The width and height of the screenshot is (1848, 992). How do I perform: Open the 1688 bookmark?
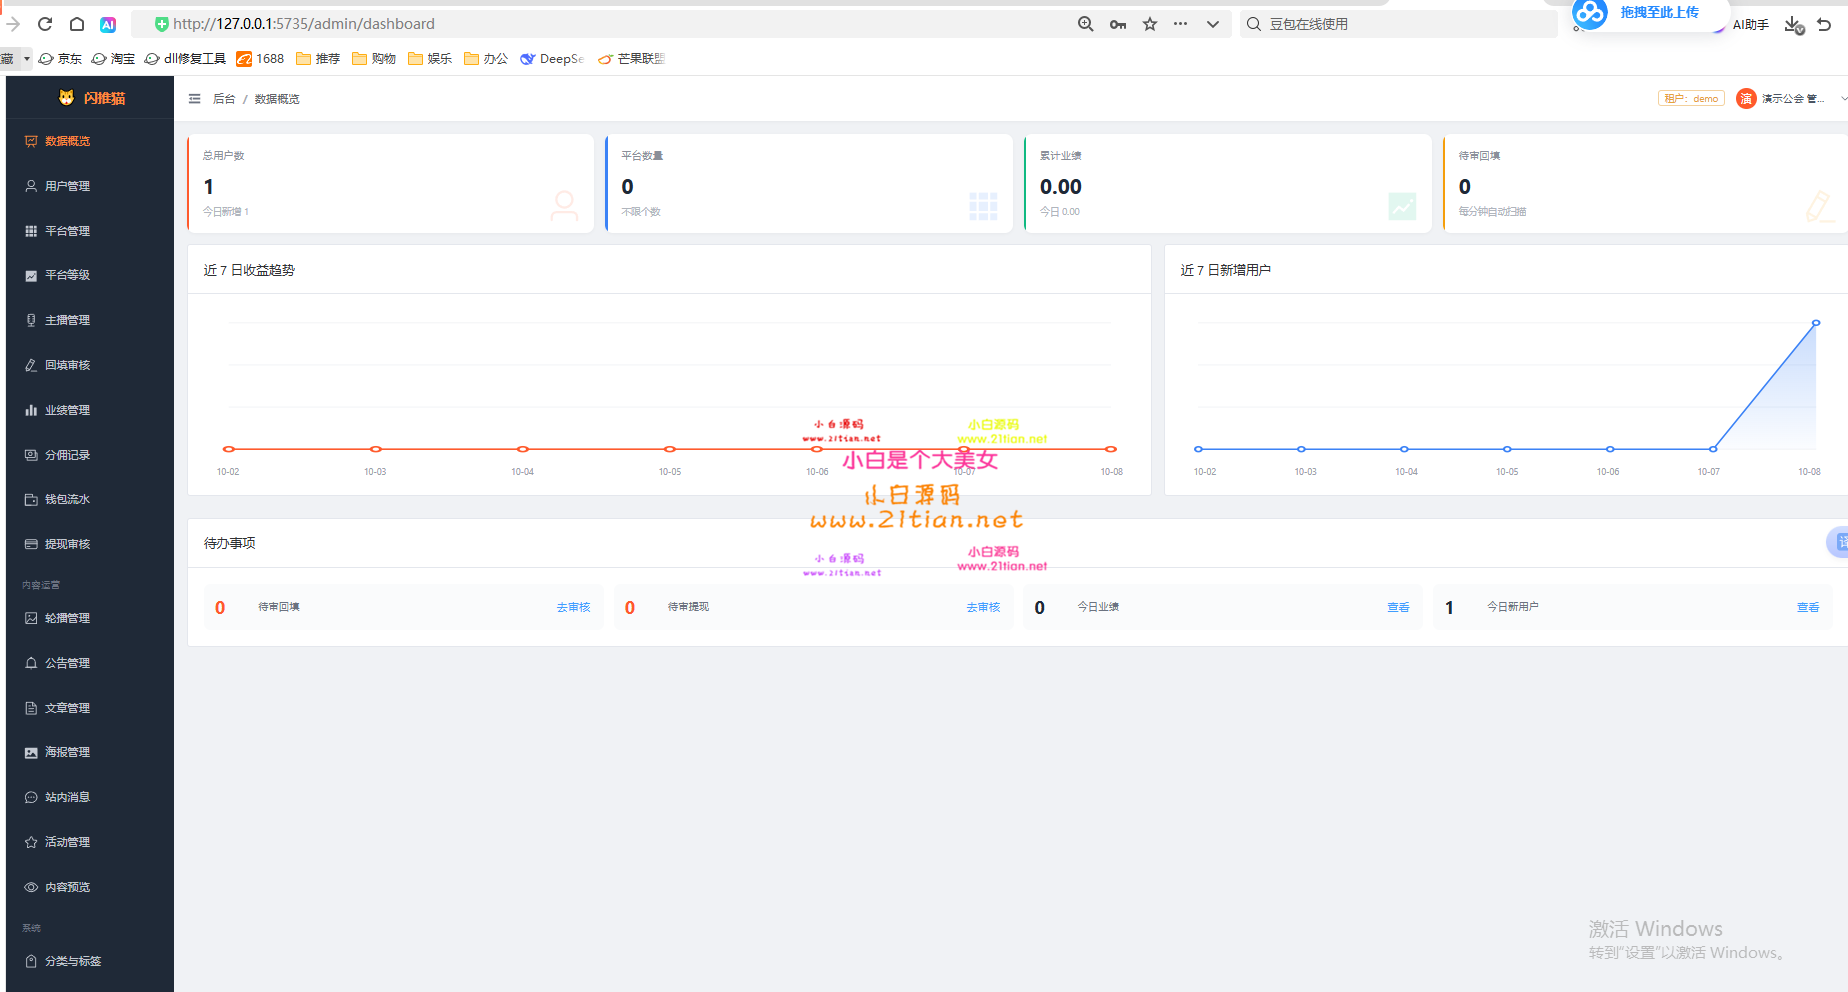click(x=260, y=59)
